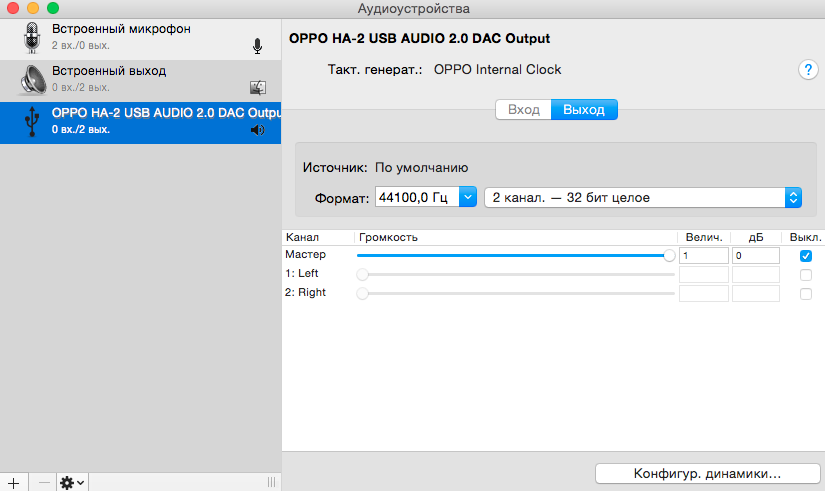825x491 pixels.
Task: Open the gear actions menu
Action: pyautogui.click(x=72, y=483)
